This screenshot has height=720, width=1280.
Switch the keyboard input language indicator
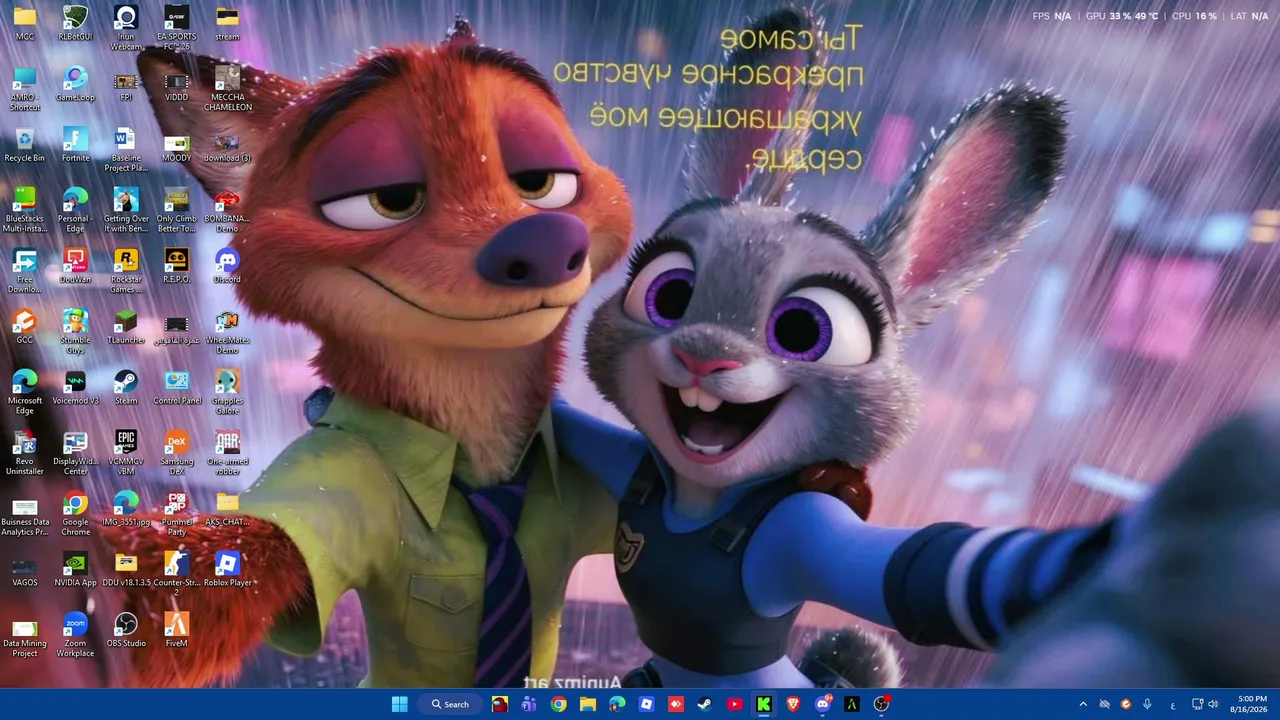pos(1173,704)
